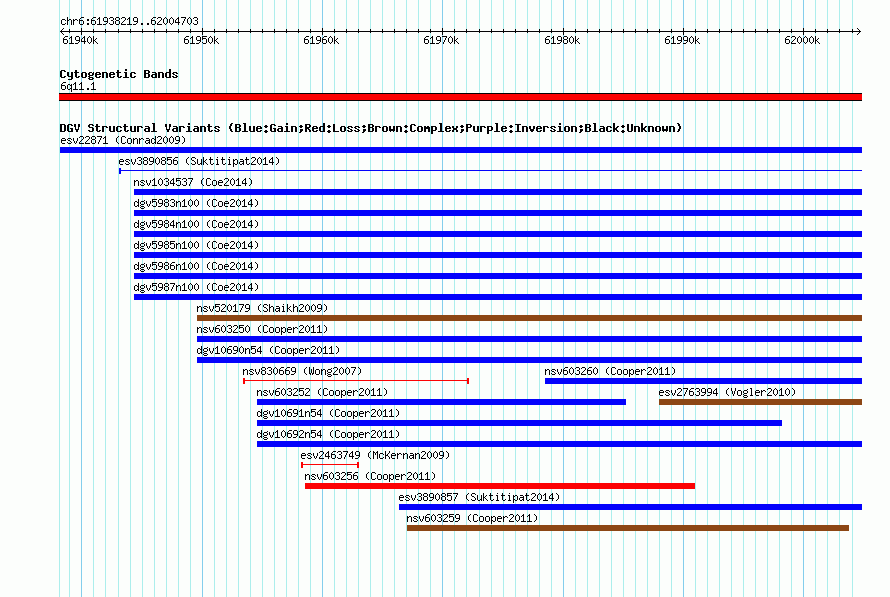Click nsv603252 (Cooper2011) label

coord(322,392)
